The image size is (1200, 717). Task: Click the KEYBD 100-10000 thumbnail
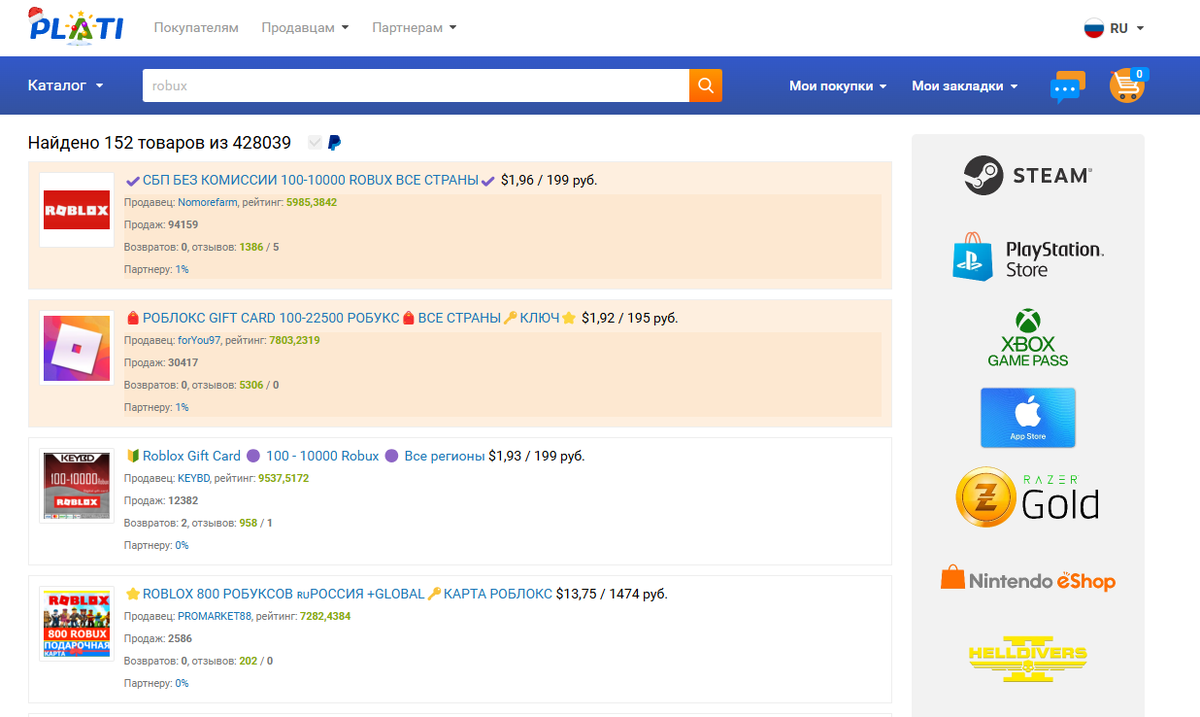(x=77, y=486)
